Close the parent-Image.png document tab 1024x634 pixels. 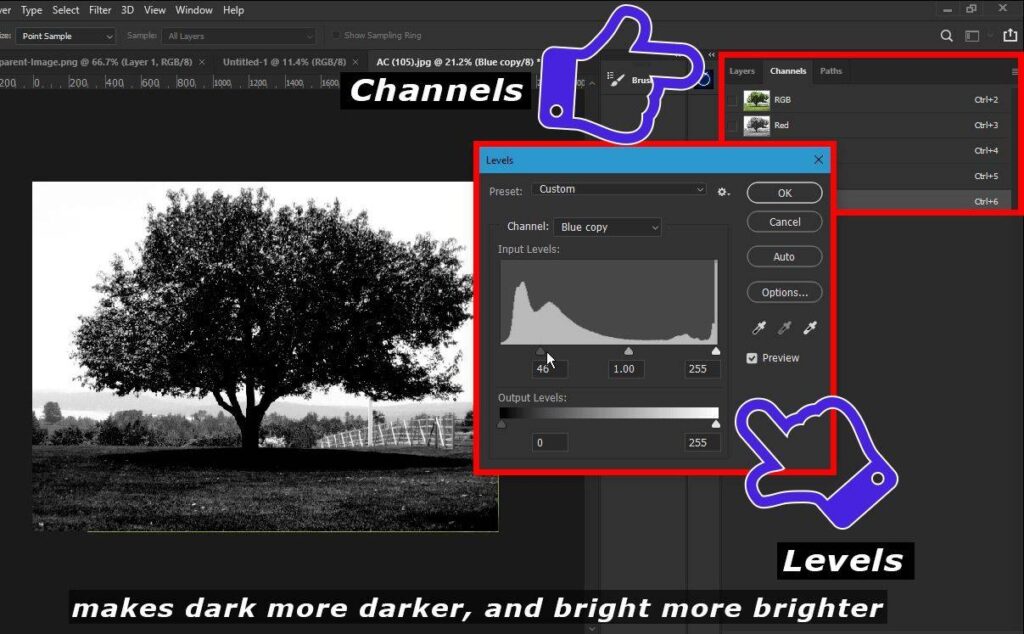coord(202,62)
